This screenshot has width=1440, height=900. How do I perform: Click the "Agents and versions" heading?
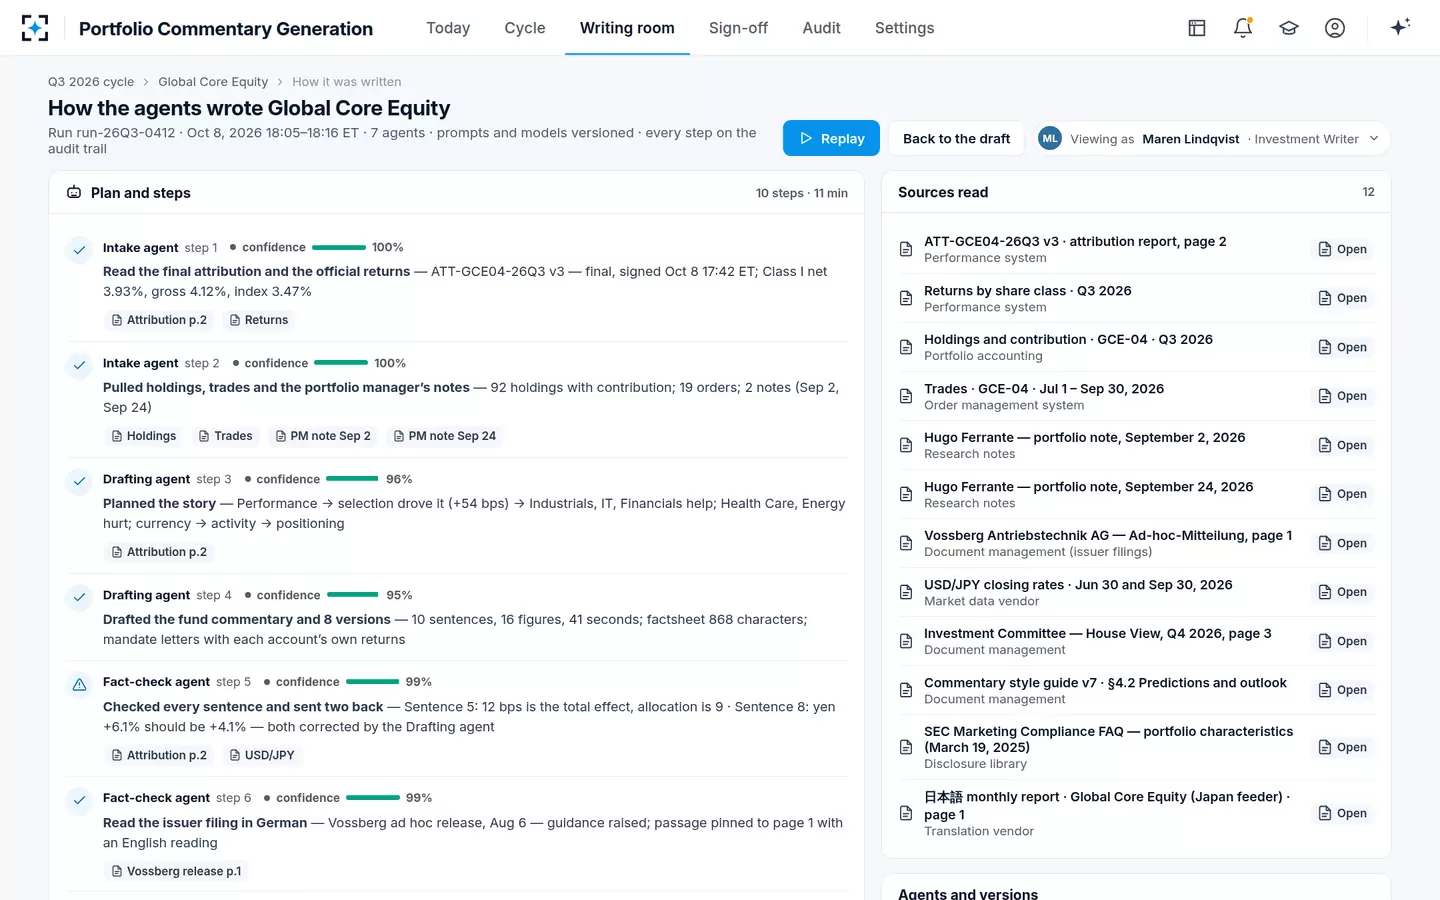(968, 894)
